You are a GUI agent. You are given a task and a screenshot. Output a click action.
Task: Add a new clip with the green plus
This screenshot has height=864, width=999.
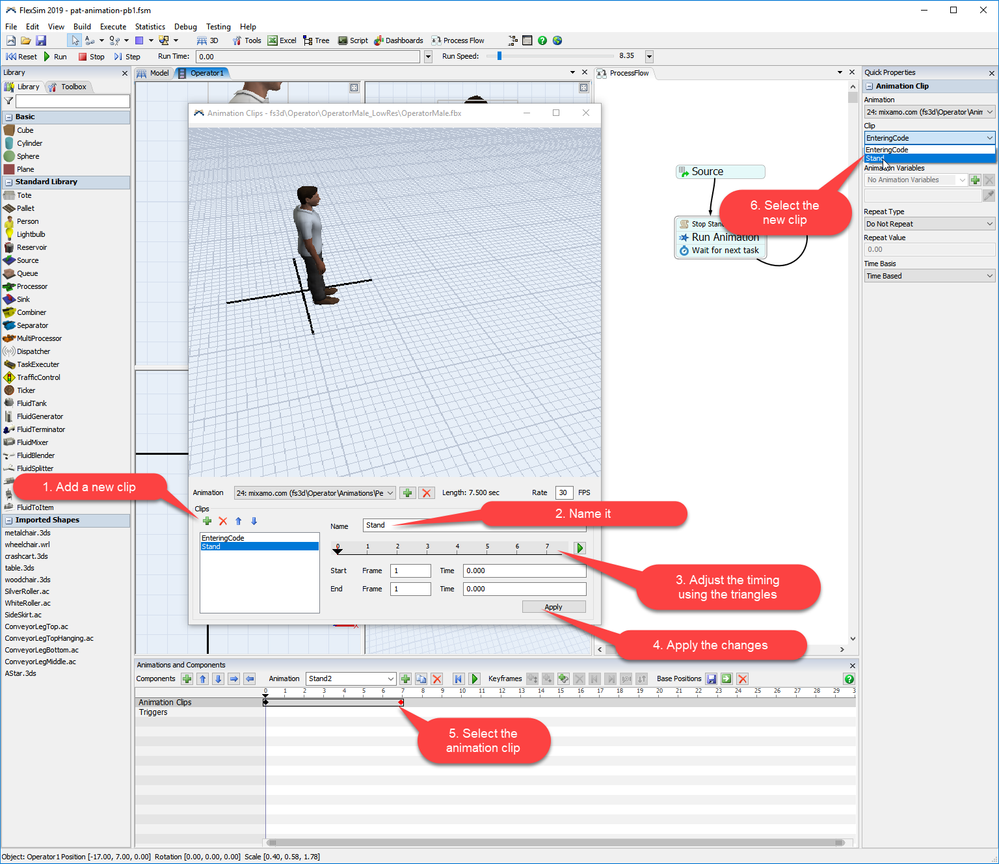click(207, 521)
